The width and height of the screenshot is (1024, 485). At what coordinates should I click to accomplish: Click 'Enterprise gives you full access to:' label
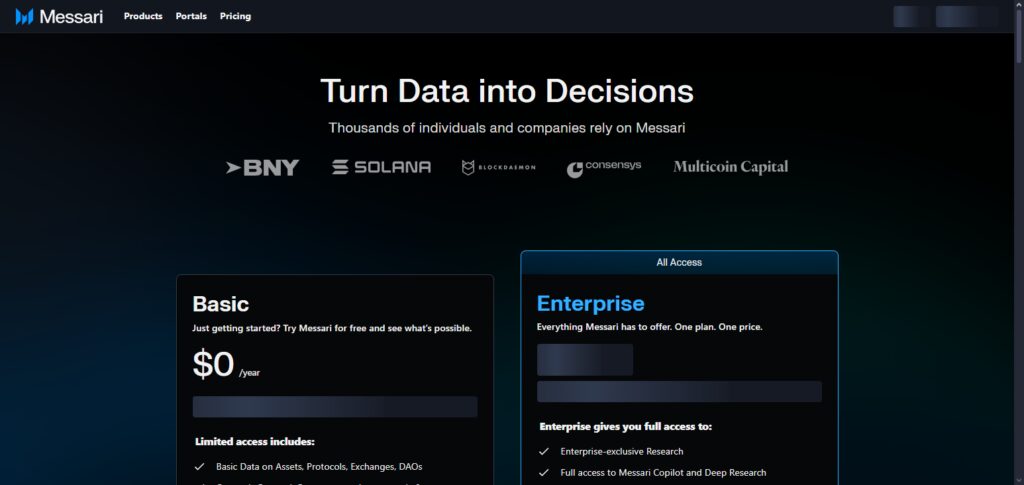click(626, 426)
